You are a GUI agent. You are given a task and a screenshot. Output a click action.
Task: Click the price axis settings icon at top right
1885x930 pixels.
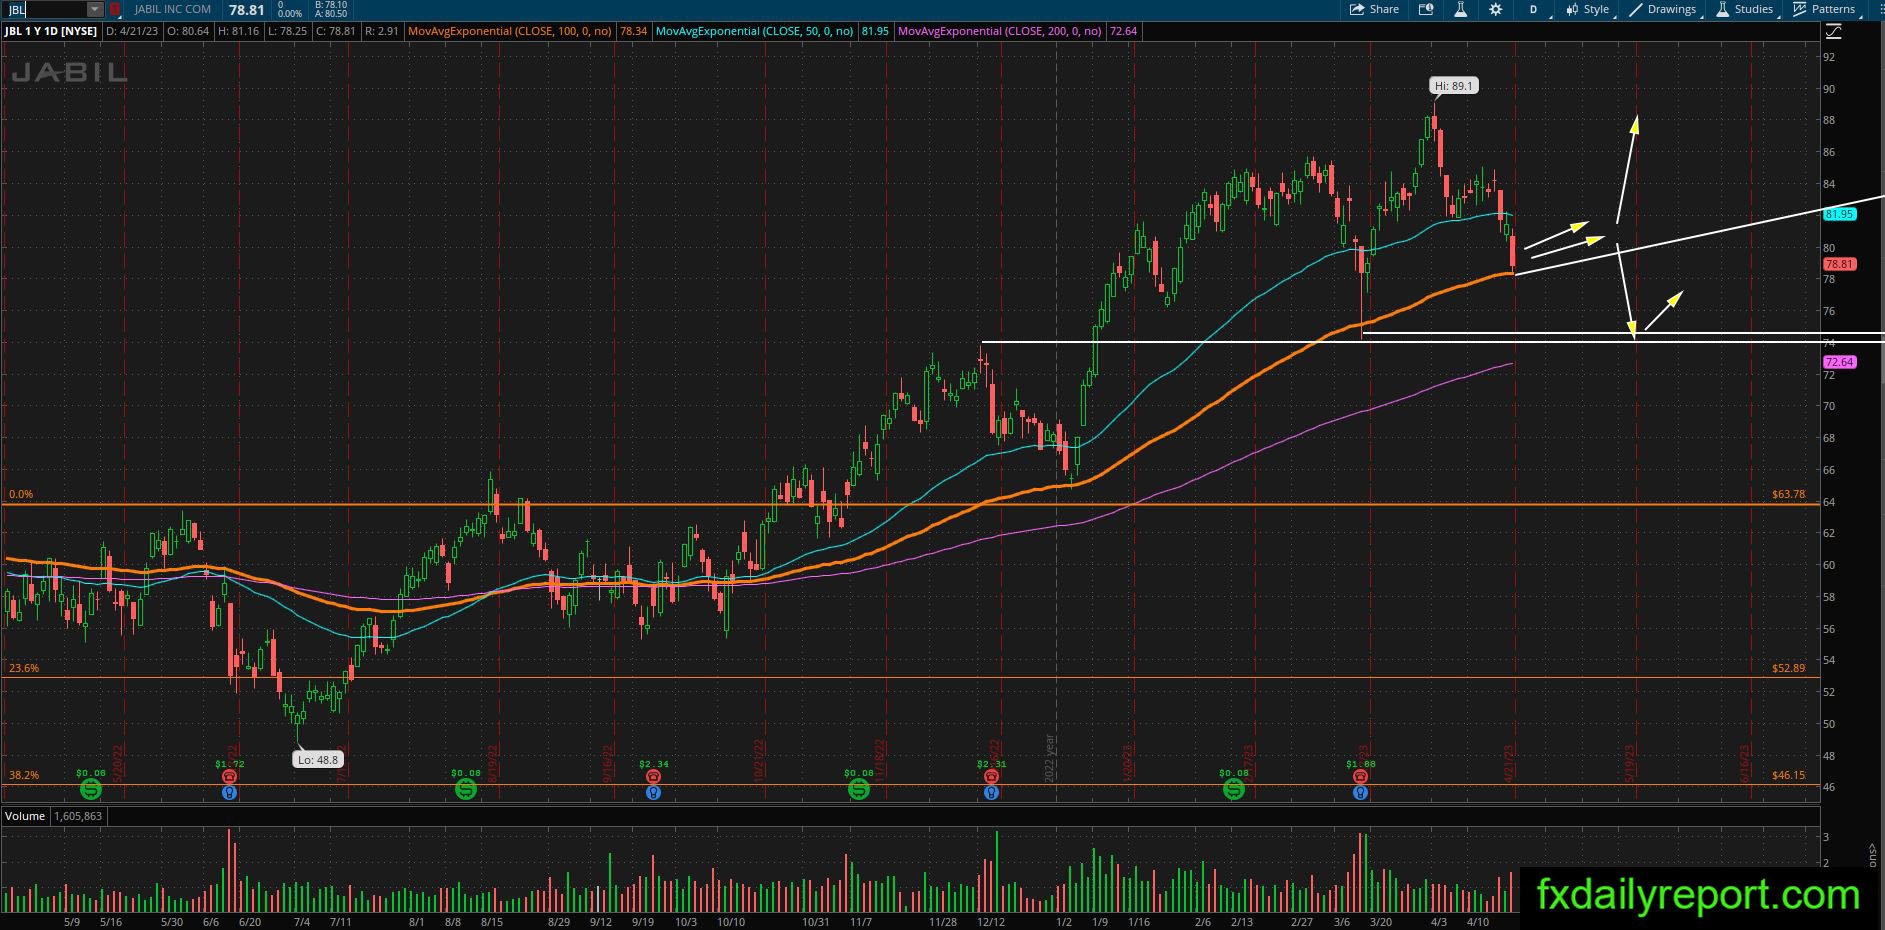(1834, 31)
